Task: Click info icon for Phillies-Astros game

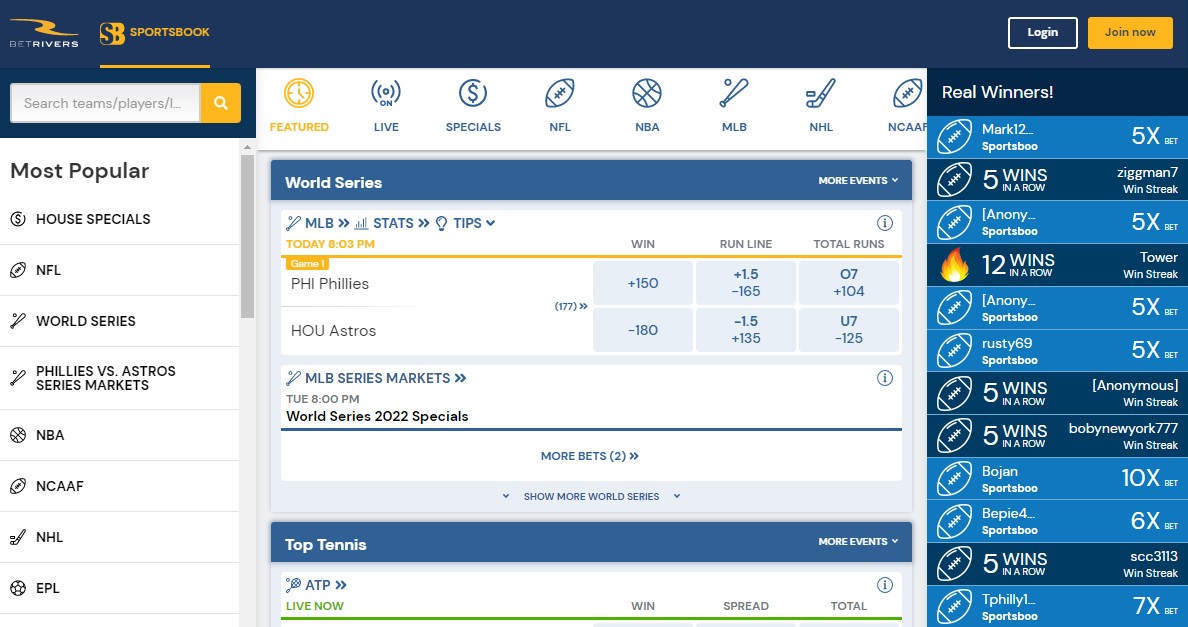Action: tap(884, 223)
